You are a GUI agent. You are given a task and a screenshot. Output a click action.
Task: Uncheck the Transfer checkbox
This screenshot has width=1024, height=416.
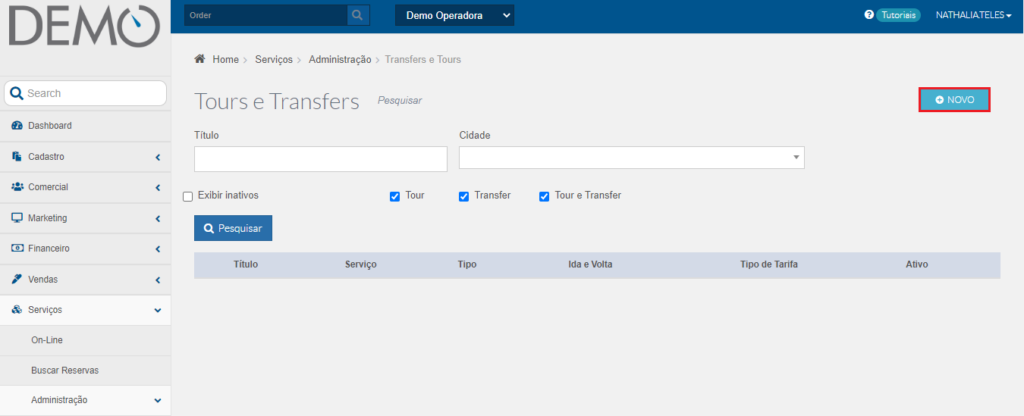coord(464,197)
